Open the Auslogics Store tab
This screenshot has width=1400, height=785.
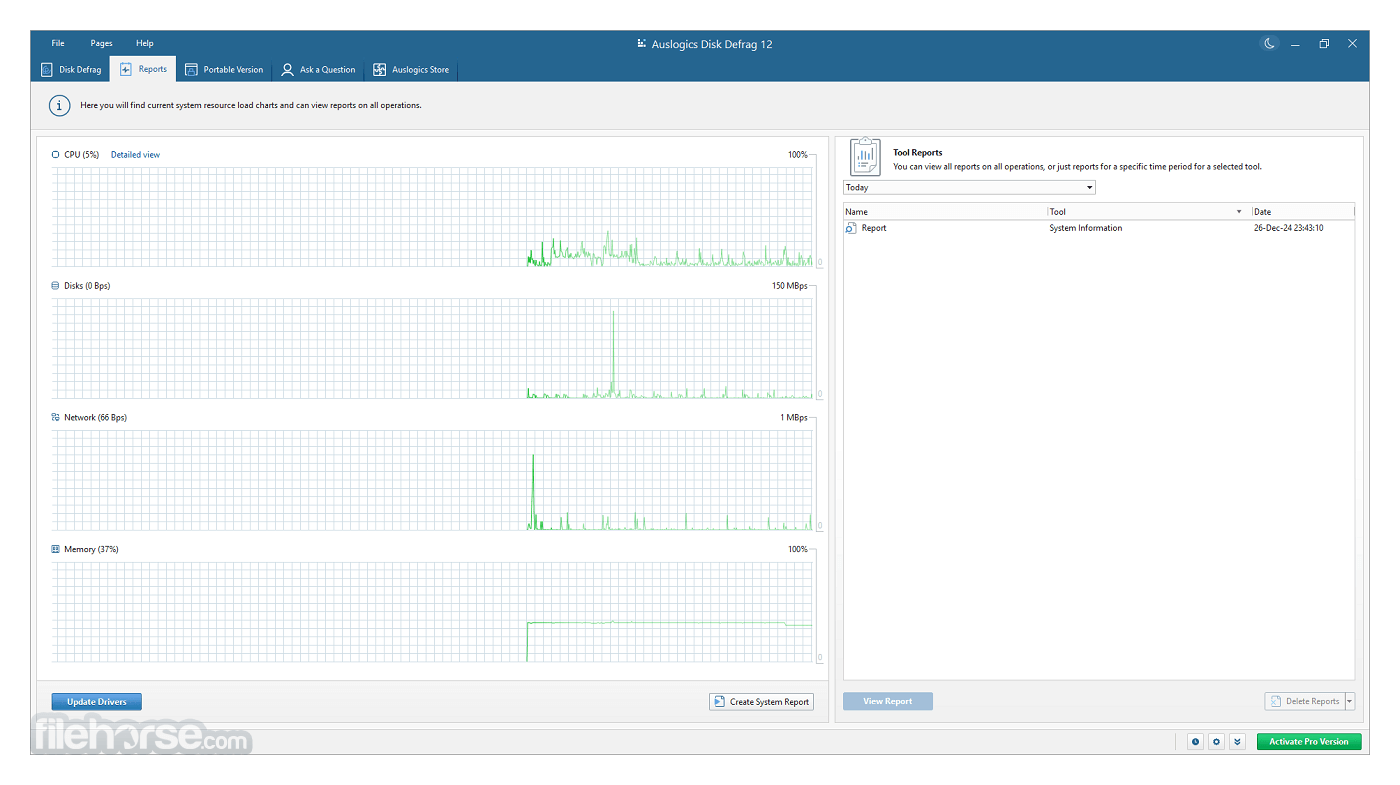(x=411, y=70)
